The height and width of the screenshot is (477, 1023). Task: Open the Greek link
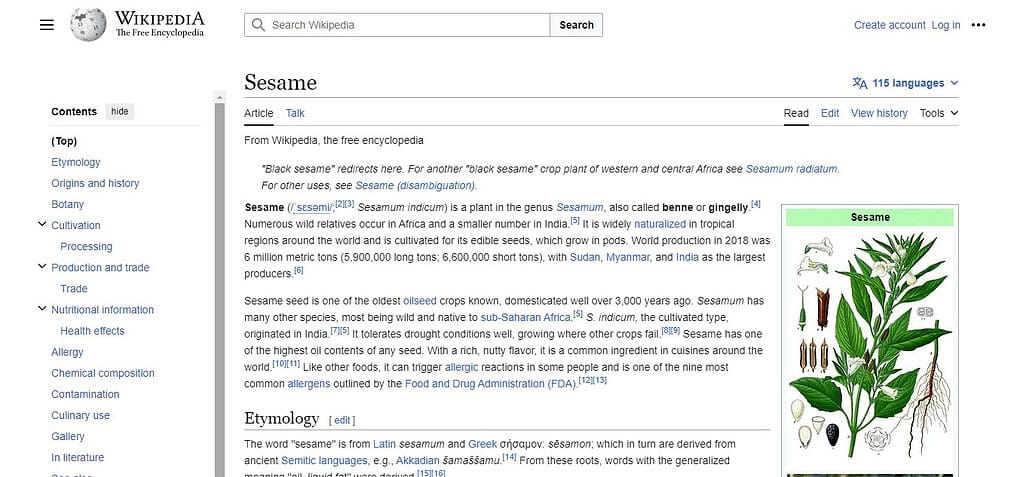pyautogui.click(x=482, y=444)
